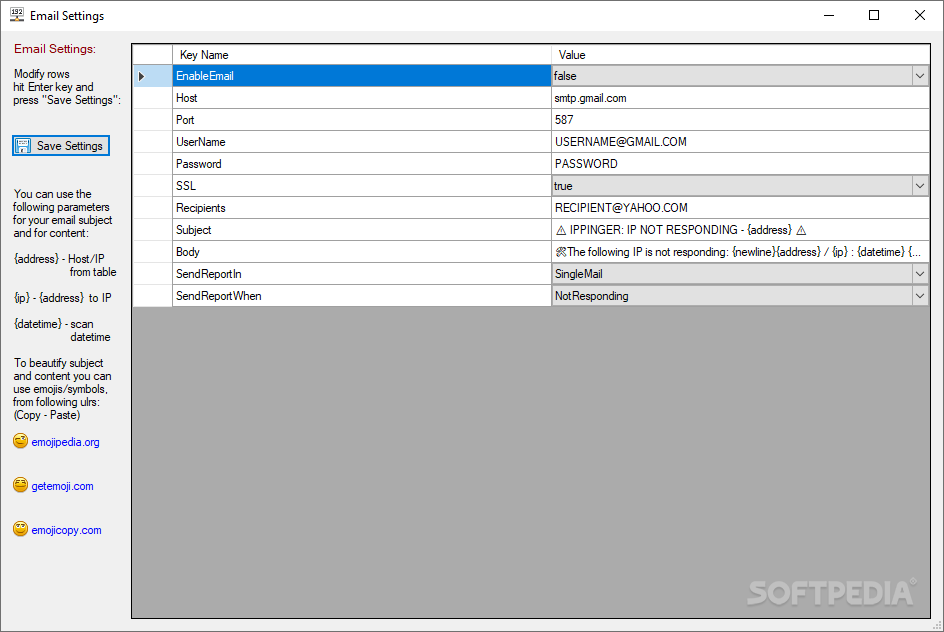Click the app icon in the title bar
The height and width of the screenshot is (632, 944).
coord(17,15)
